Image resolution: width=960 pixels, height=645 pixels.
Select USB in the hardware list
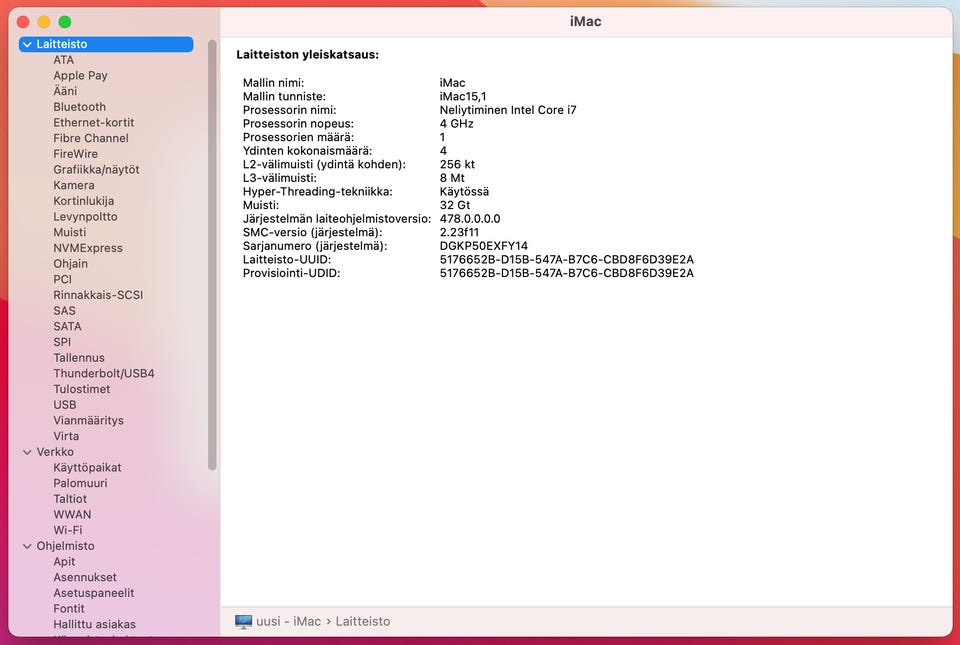tap(65, 405)
